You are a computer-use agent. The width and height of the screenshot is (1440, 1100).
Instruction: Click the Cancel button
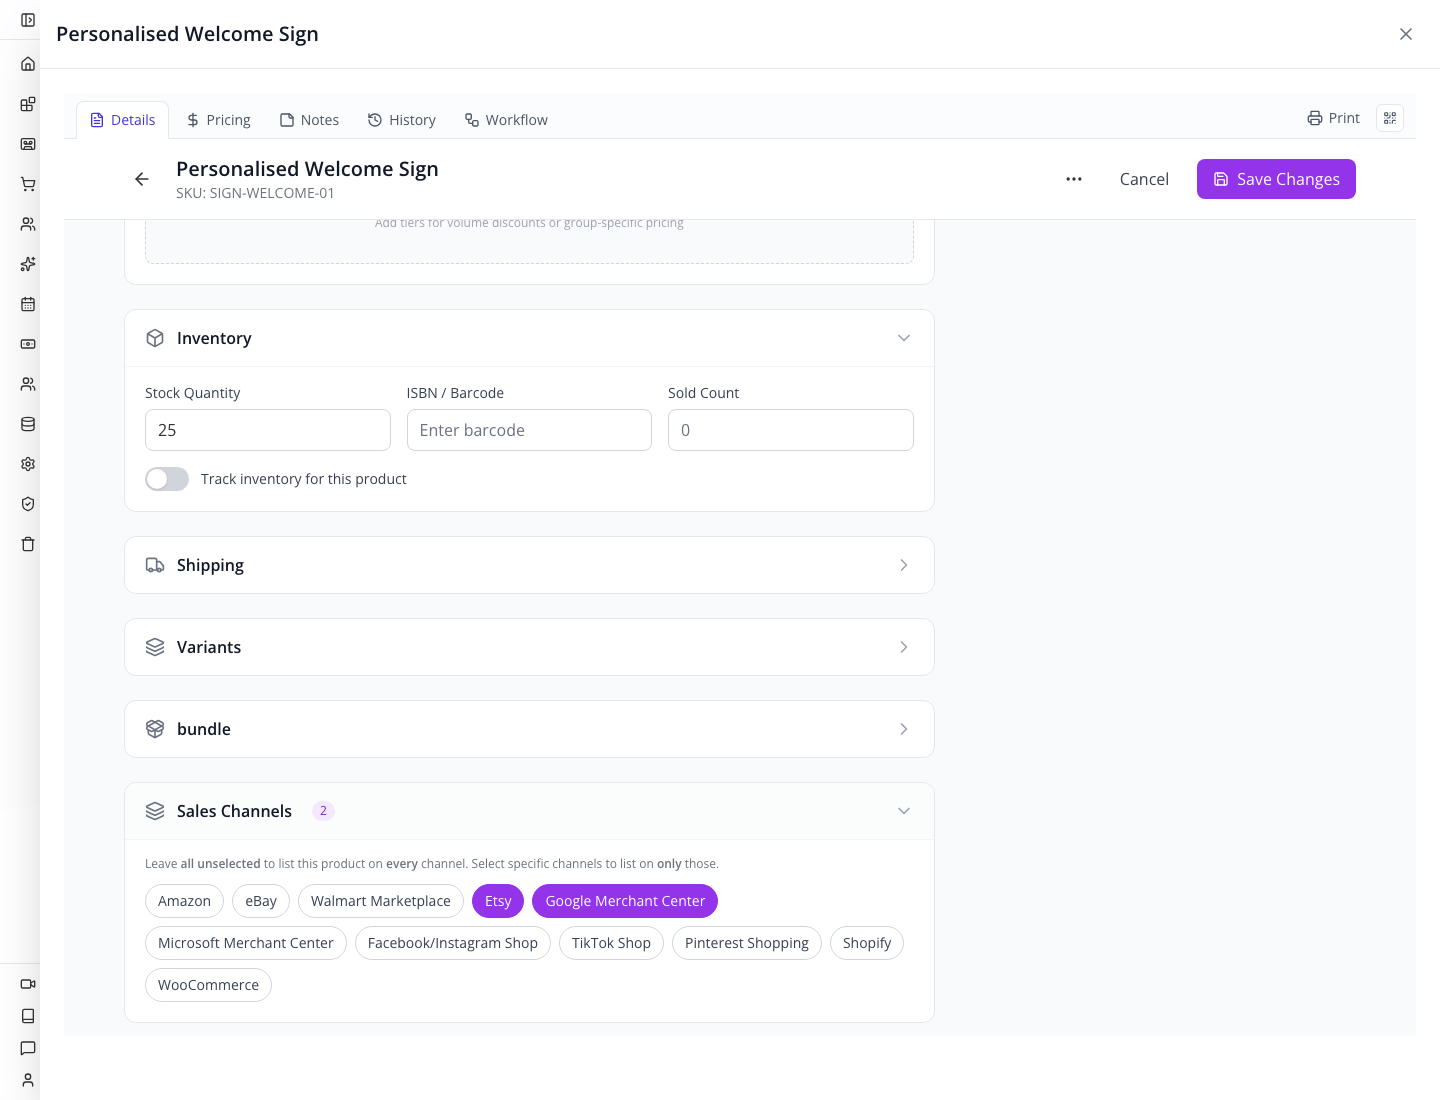coord(1144,179)
